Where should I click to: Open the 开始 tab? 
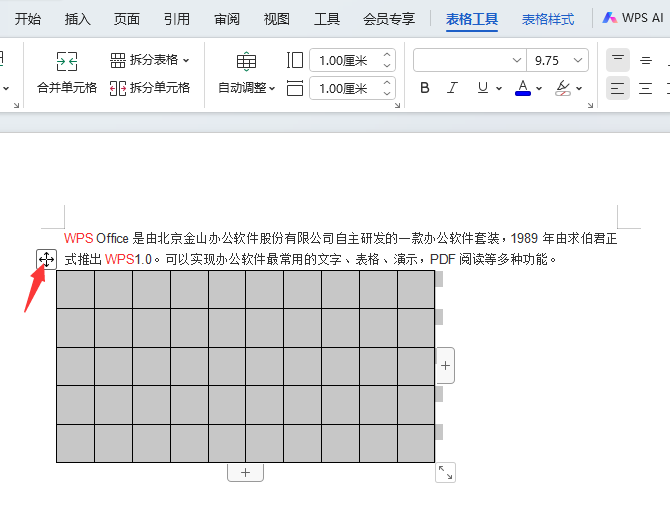pos(28,19)
